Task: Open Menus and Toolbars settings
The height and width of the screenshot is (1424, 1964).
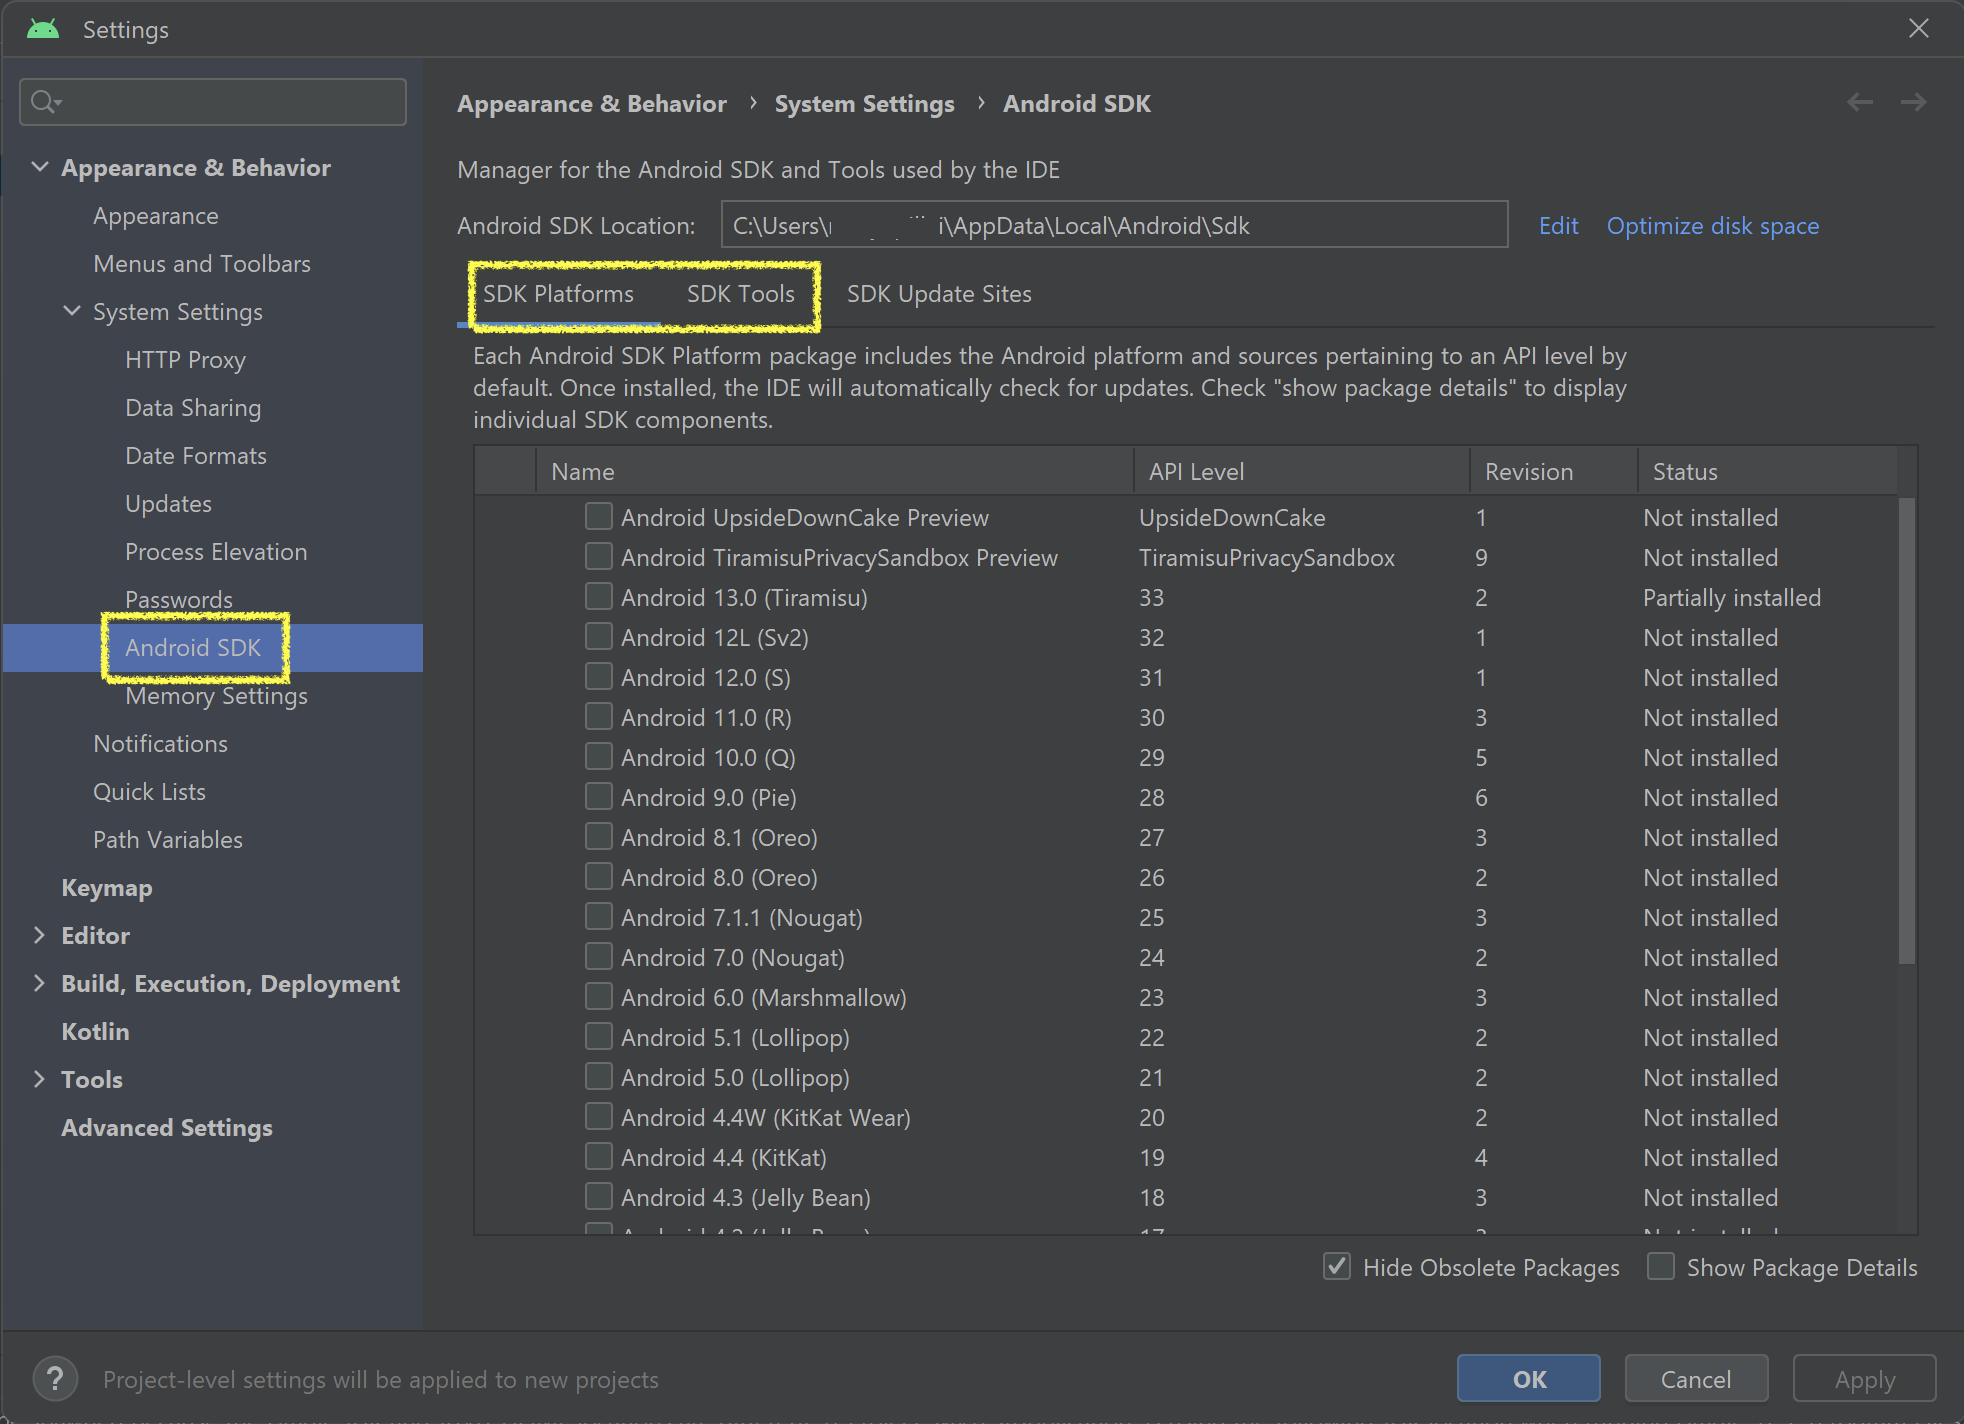Action: tap(202, 264)
